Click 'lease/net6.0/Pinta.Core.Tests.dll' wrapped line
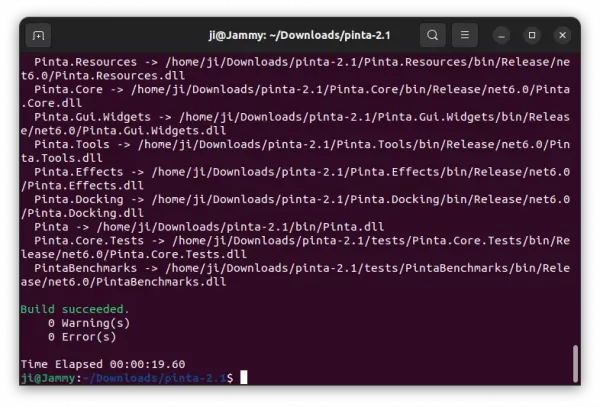The width and height of the screenshot is (600, 407). coord(134,254)
